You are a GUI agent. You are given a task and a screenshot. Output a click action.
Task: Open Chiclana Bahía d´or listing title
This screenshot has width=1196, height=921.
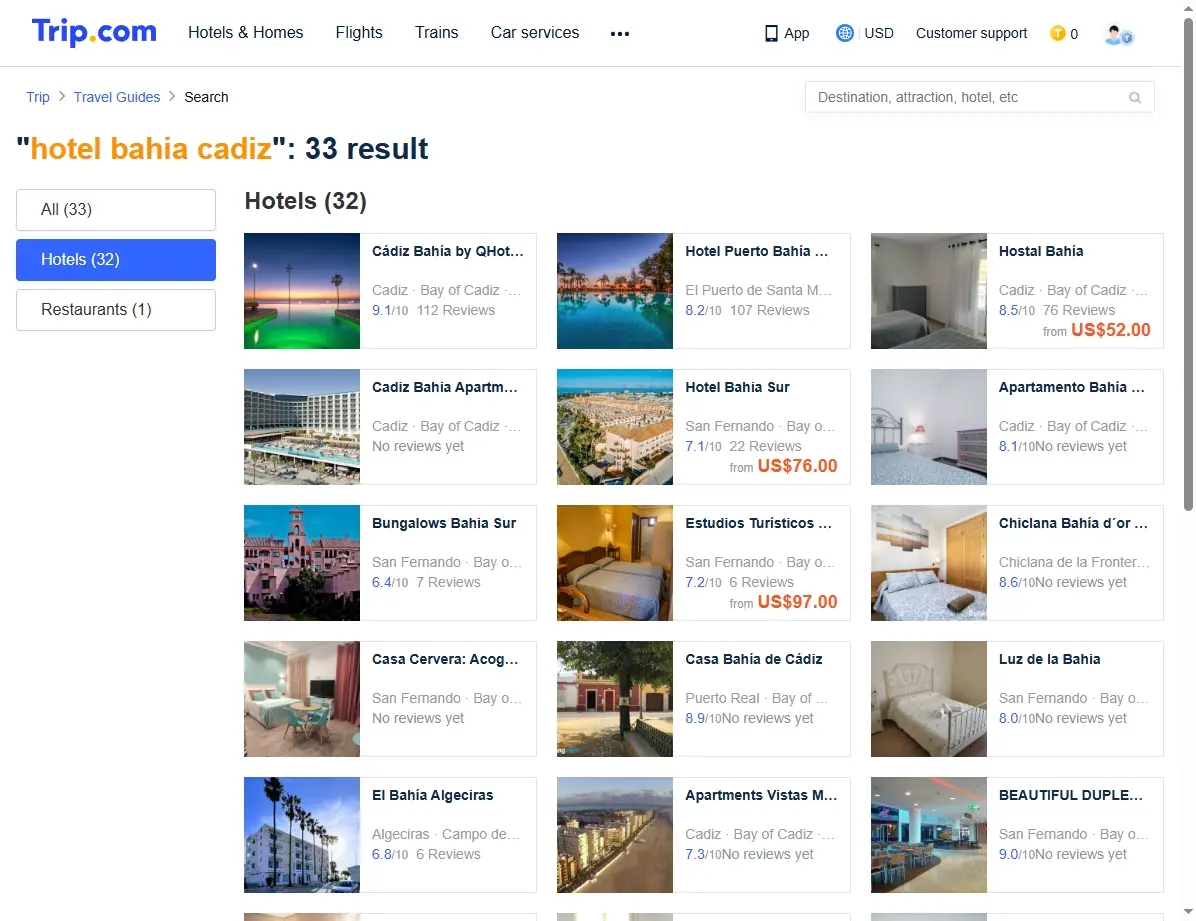(1073, 523)
